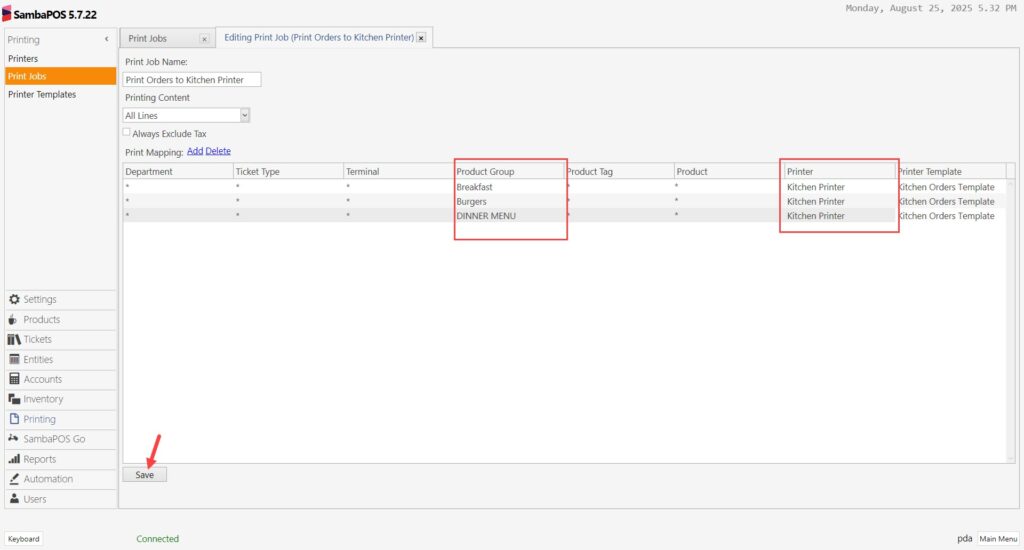Click the Connected status text
Viewport: 1024px width, 550px height.
click(x=157, y=539)
